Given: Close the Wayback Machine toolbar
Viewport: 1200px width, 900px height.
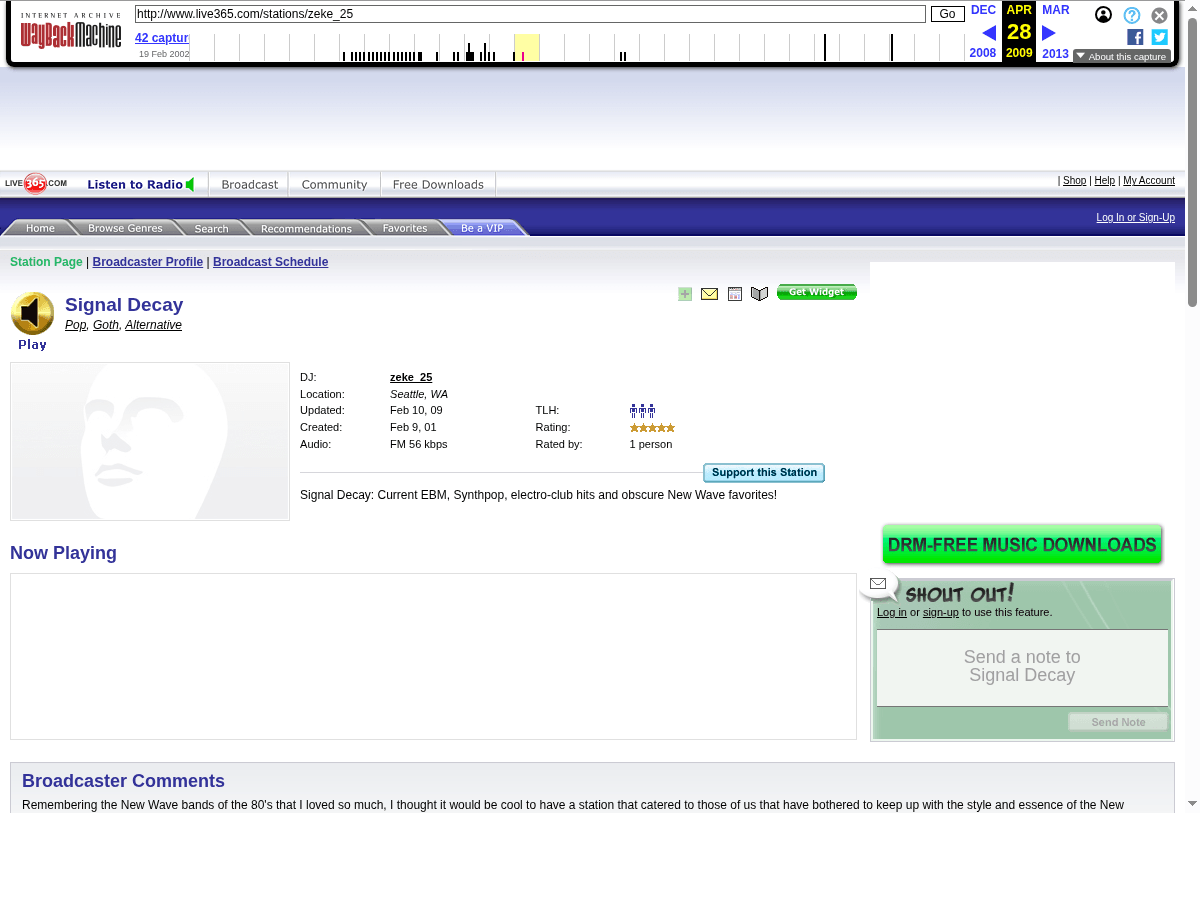Looking at the screenshot, I should (1159, 15).
